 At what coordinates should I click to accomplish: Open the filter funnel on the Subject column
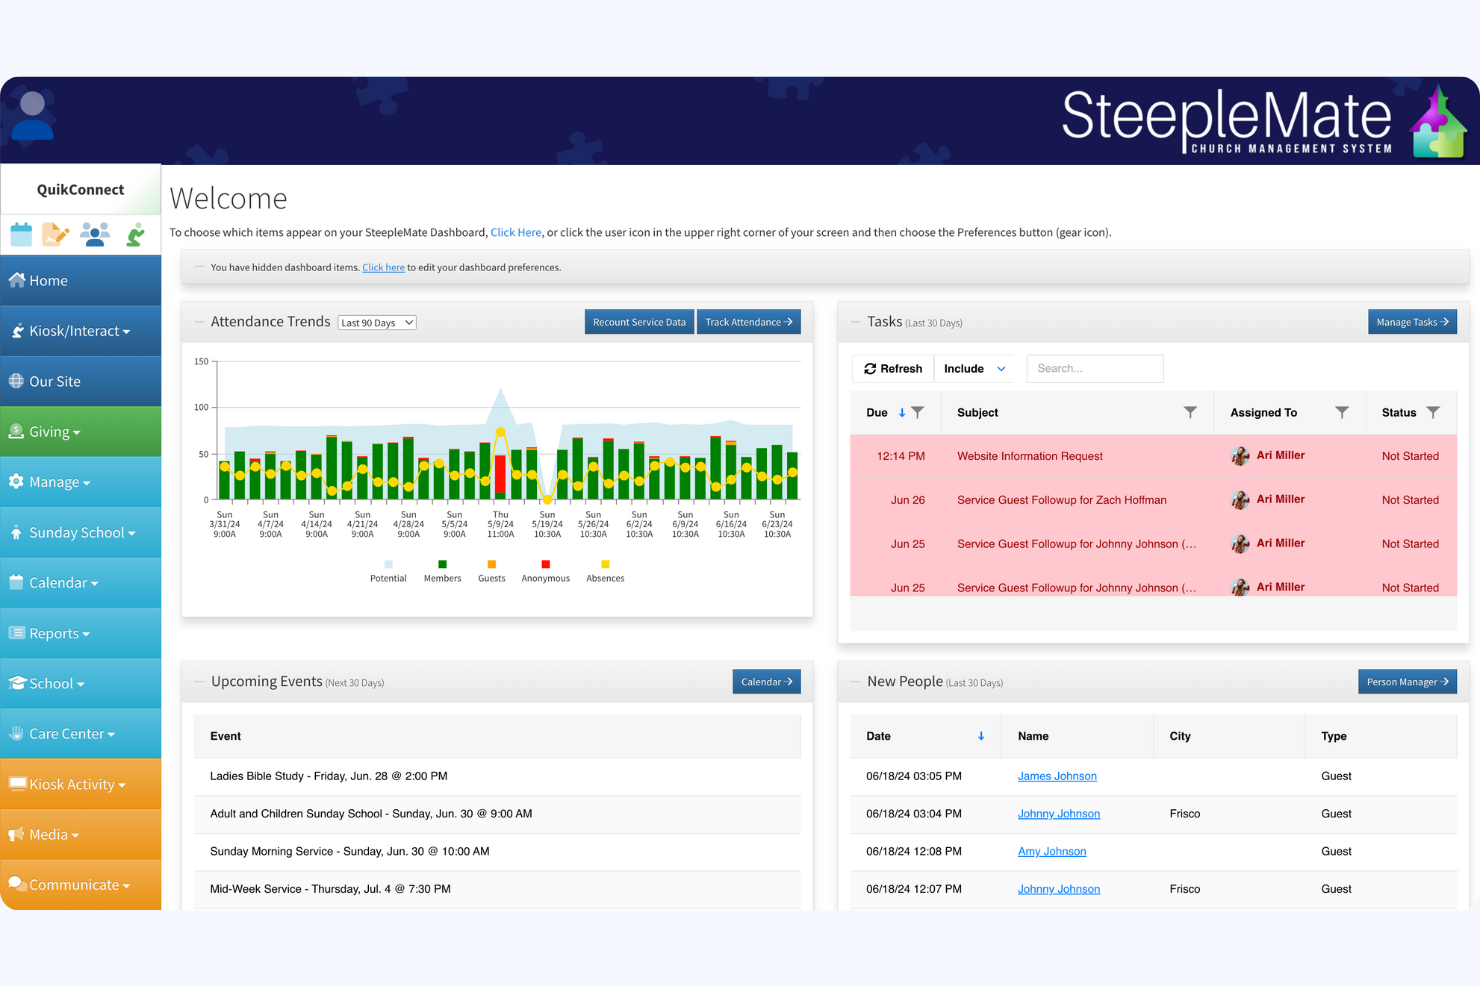pos(1190,412)
